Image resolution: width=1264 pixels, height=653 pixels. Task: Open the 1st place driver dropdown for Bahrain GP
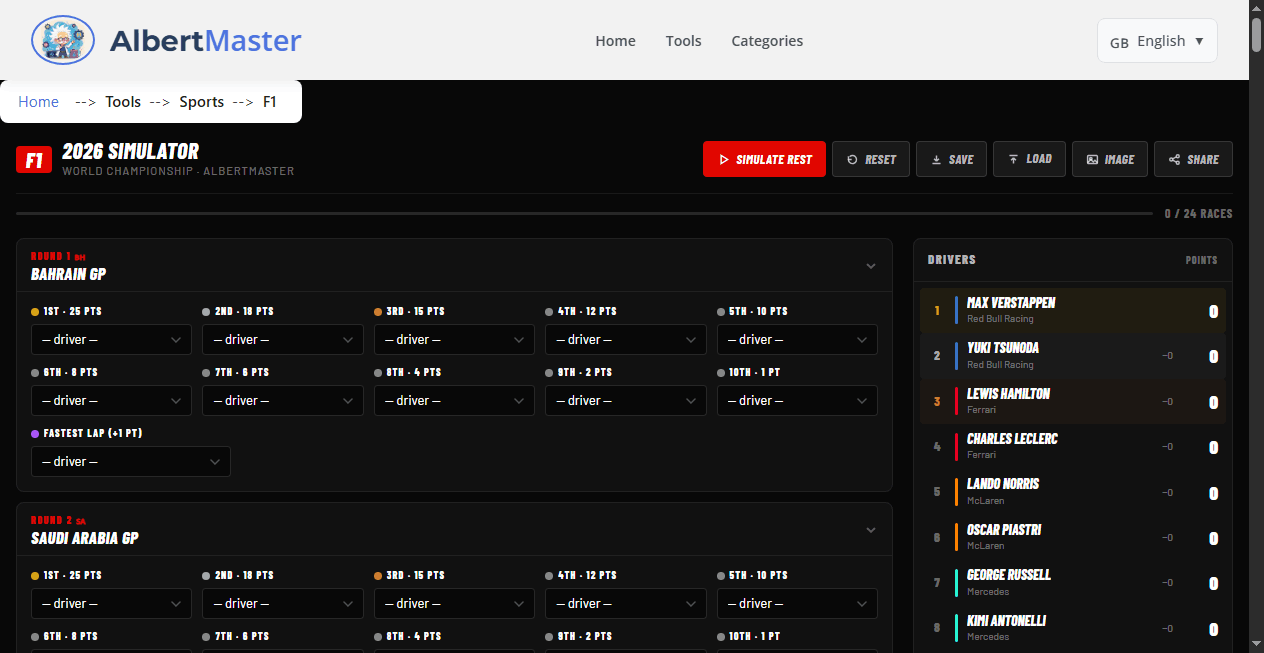tap(111, 339)
